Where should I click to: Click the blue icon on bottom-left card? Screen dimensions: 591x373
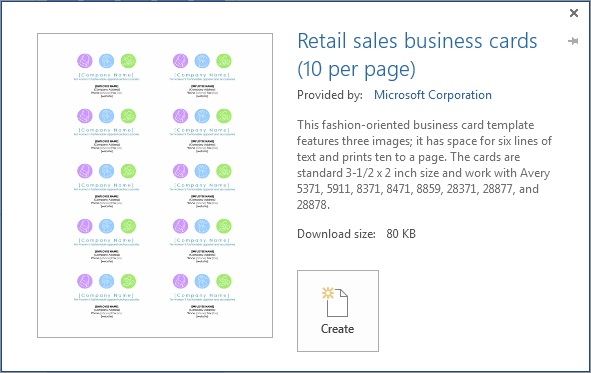(107, 281)
